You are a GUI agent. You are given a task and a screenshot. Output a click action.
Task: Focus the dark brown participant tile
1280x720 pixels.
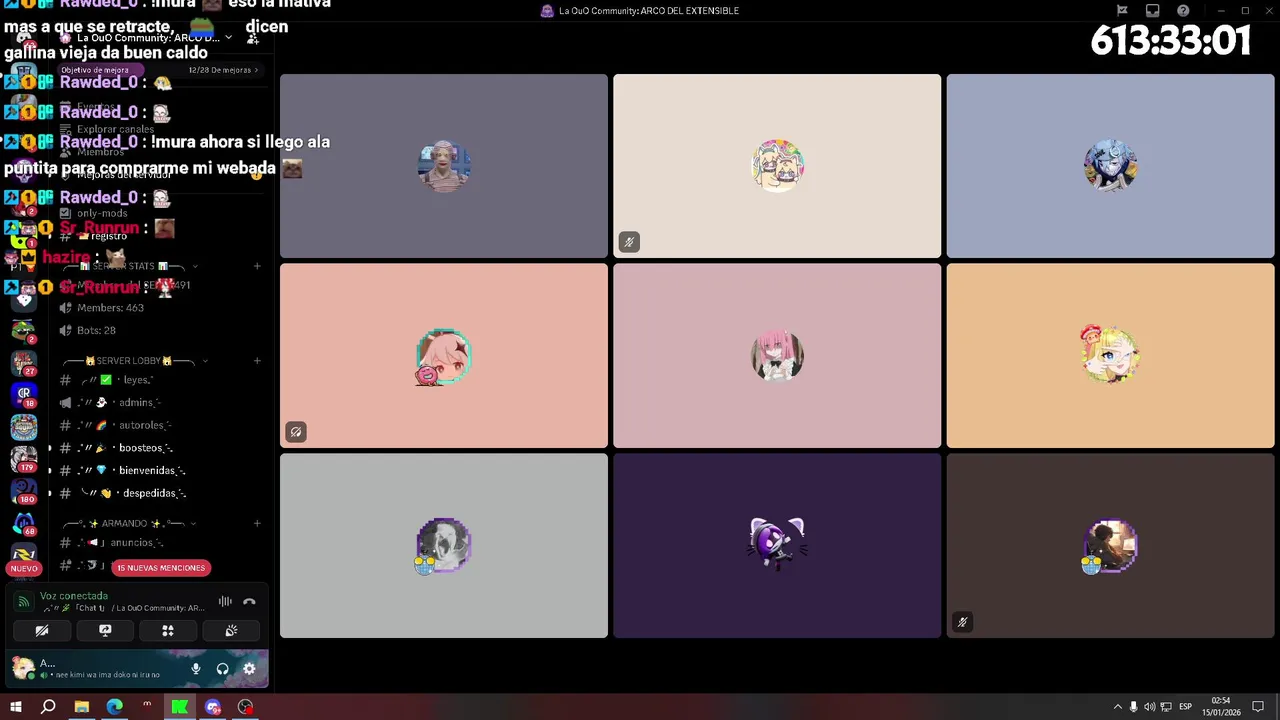pyautogui.click(x=1111, y=546)
